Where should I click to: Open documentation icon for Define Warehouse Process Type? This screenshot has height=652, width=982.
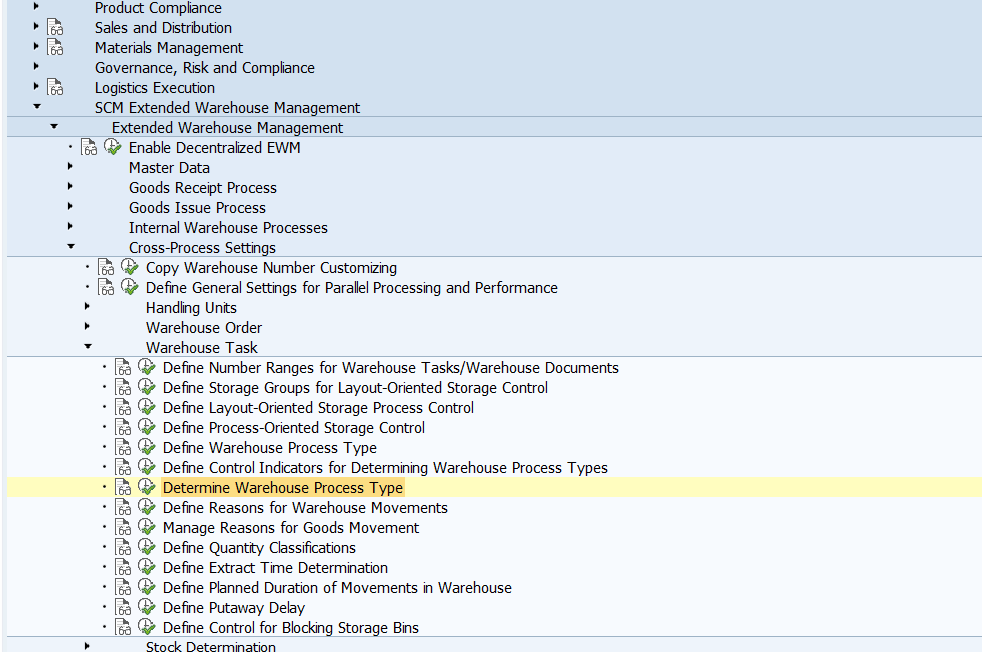coord(123,448)
